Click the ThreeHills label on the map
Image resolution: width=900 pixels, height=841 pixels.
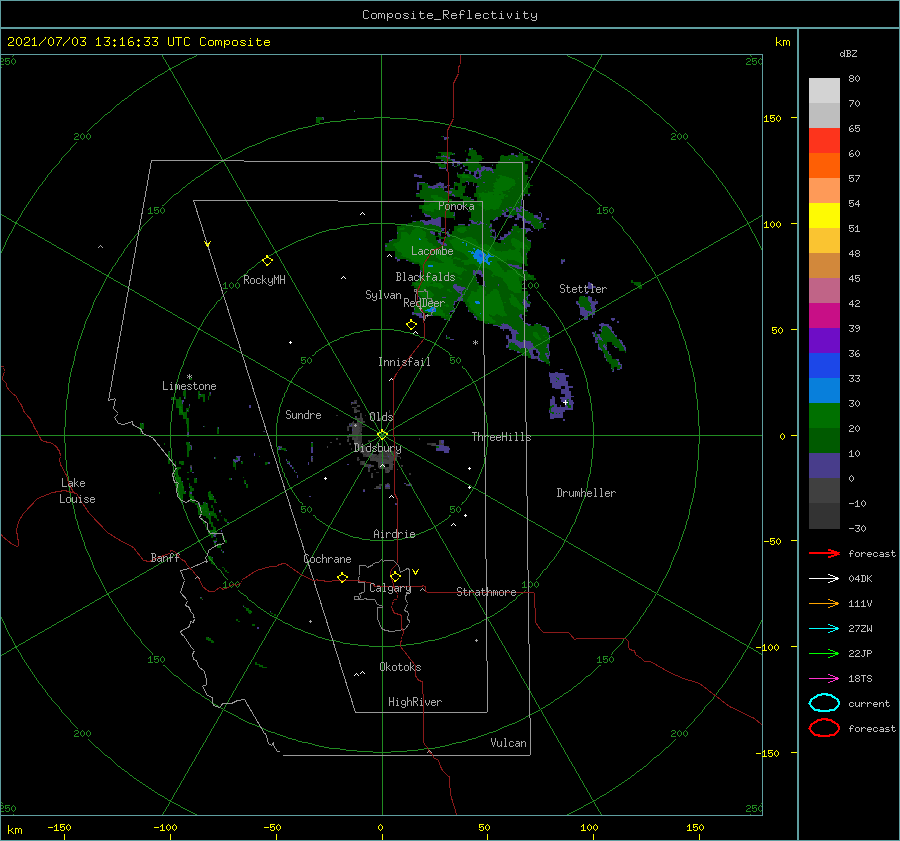(501, 437)
